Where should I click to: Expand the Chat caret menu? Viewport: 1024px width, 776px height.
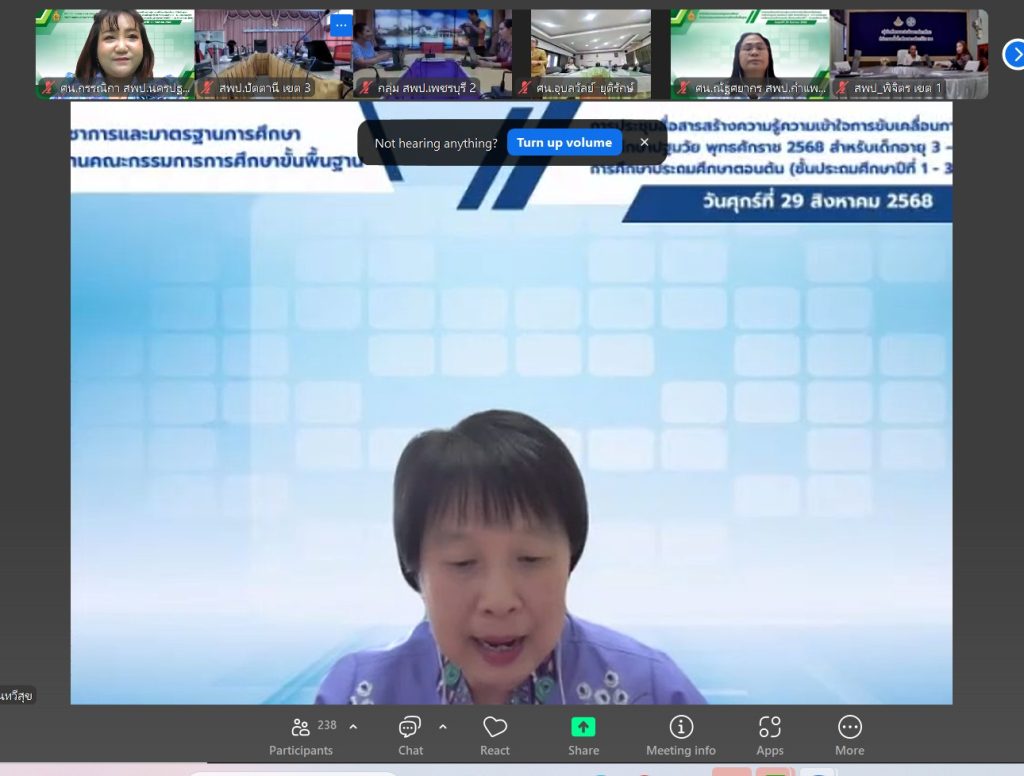pos(443,727)
